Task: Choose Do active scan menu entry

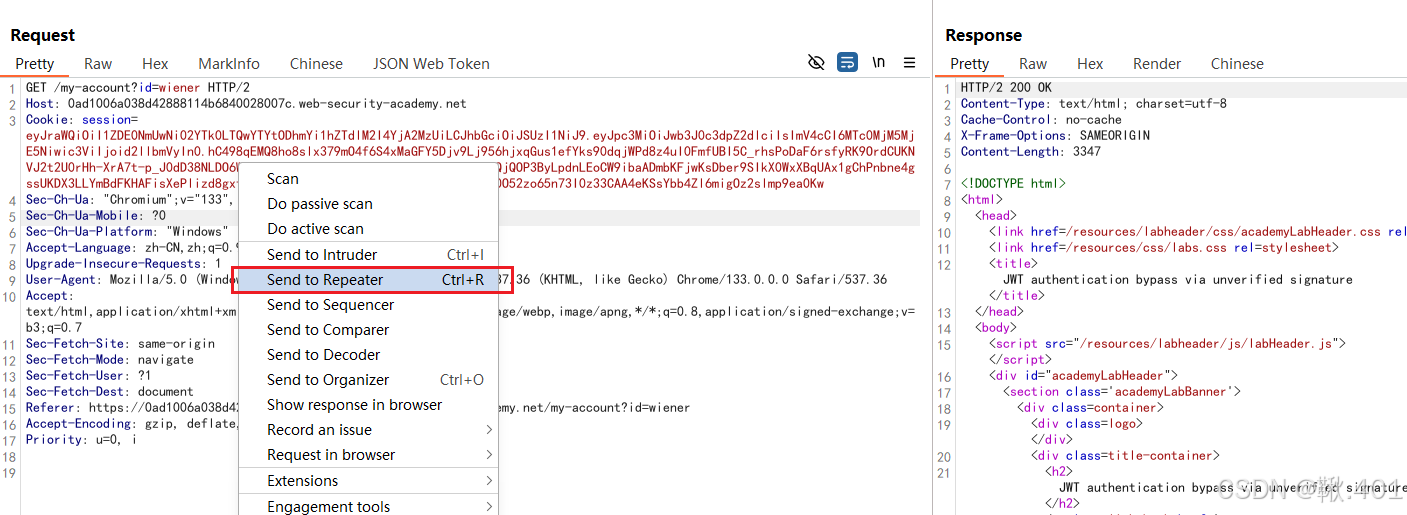Action: pos(368,228)
